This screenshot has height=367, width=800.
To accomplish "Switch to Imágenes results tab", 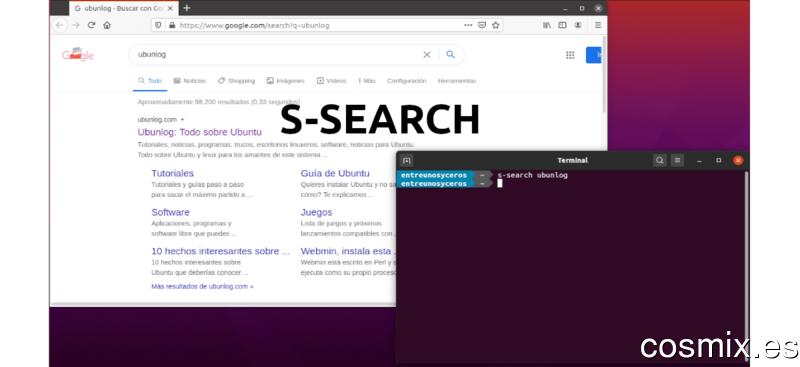I will [285, 81].
